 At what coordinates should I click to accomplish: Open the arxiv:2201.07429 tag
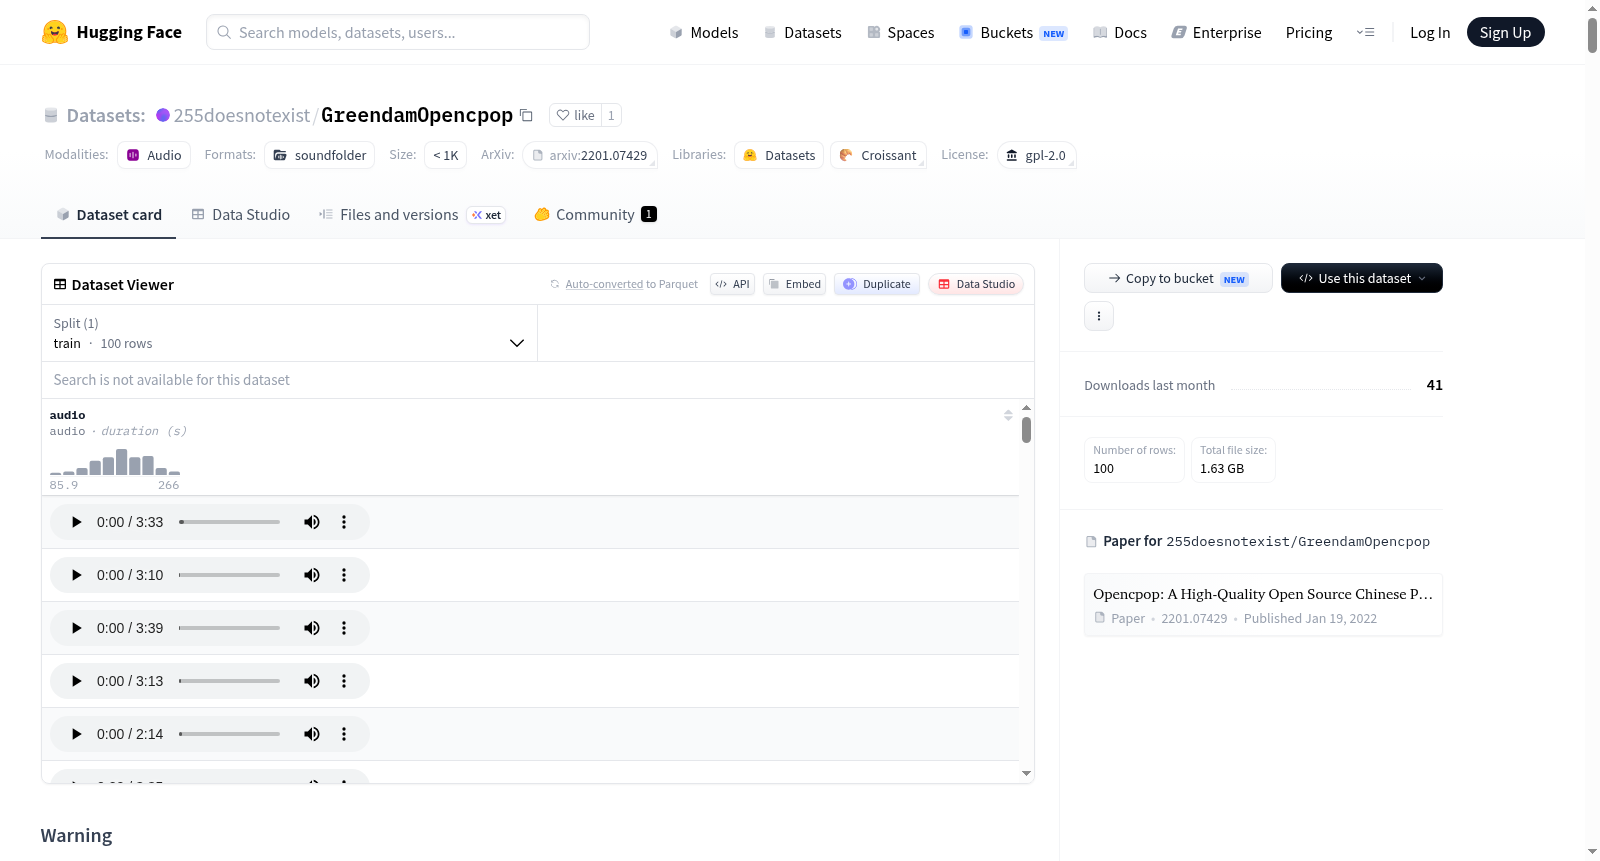(590, 155)
